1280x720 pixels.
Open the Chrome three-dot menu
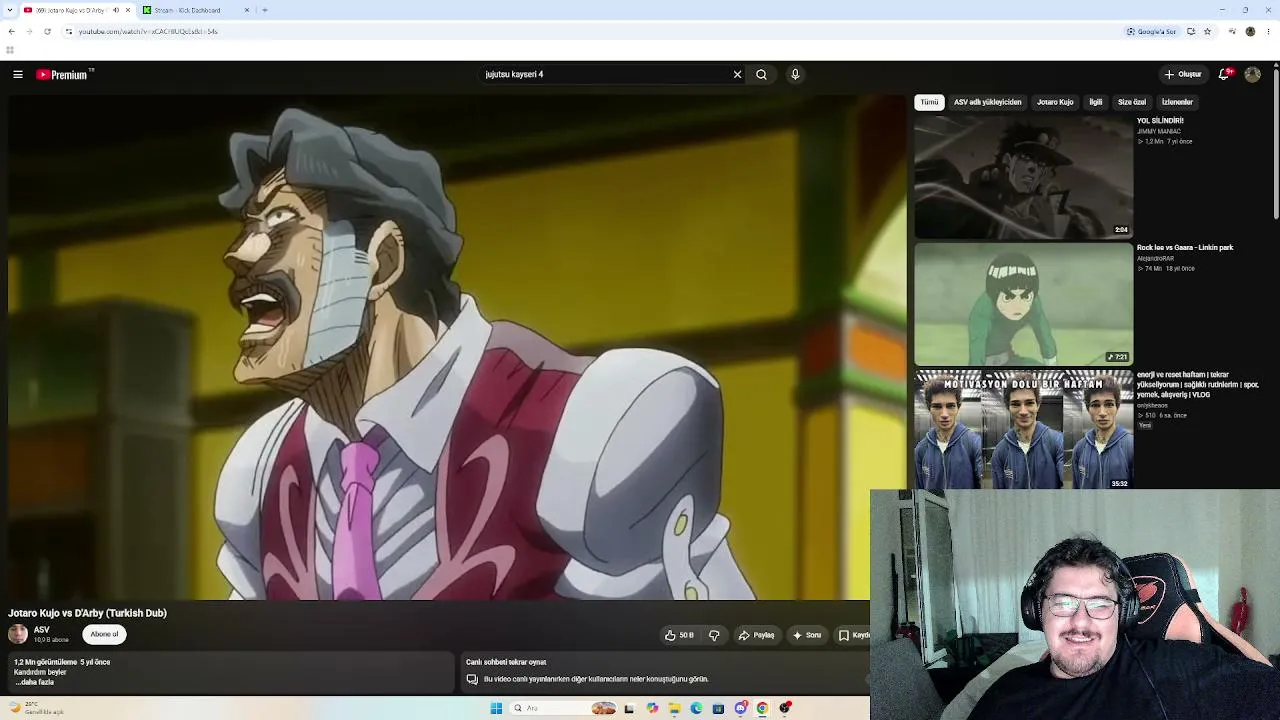pyautogui.click(x=1268, y=31)
